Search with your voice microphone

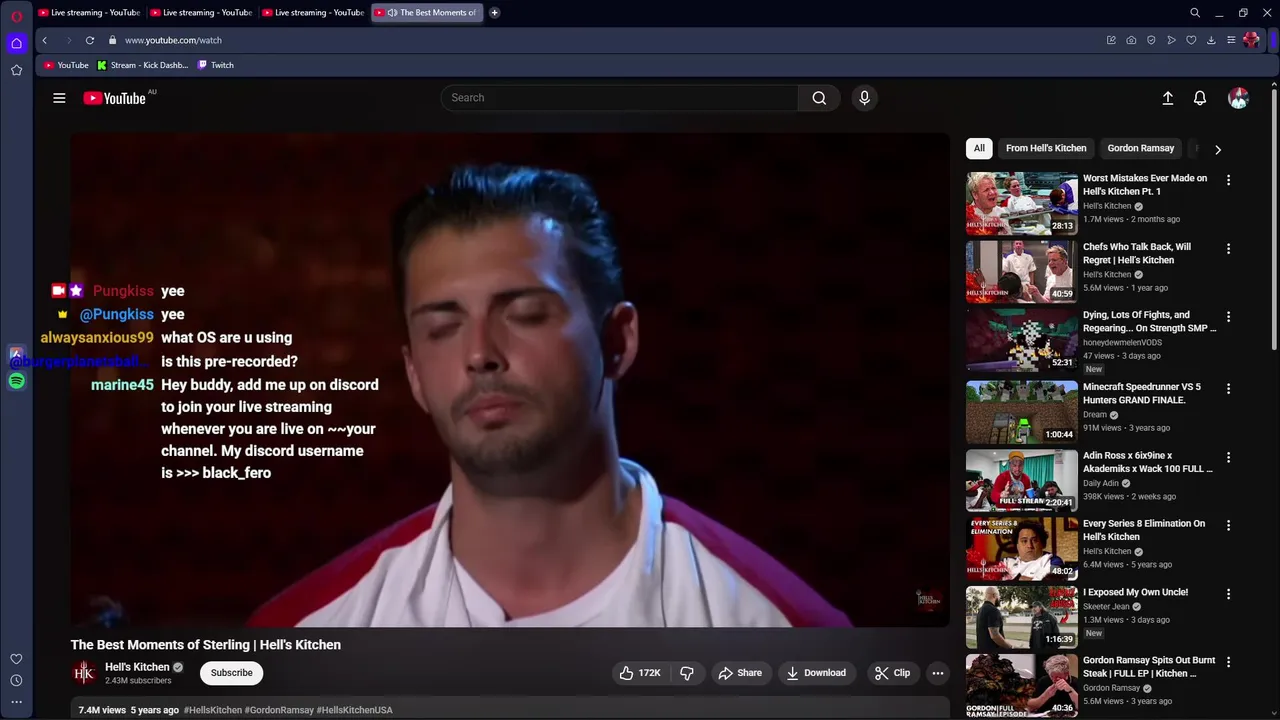coord(865,98)
